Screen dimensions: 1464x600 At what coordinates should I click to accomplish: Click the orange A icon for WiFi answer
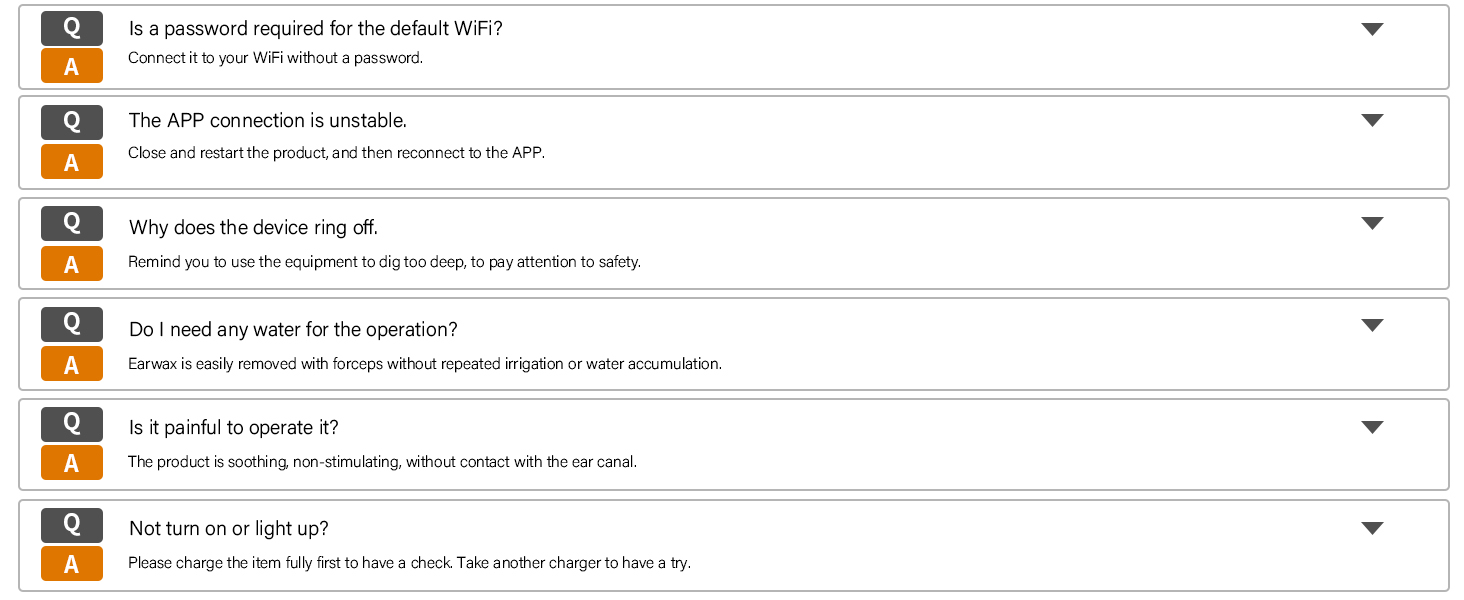pyautogui.click(x=72, y=66)
